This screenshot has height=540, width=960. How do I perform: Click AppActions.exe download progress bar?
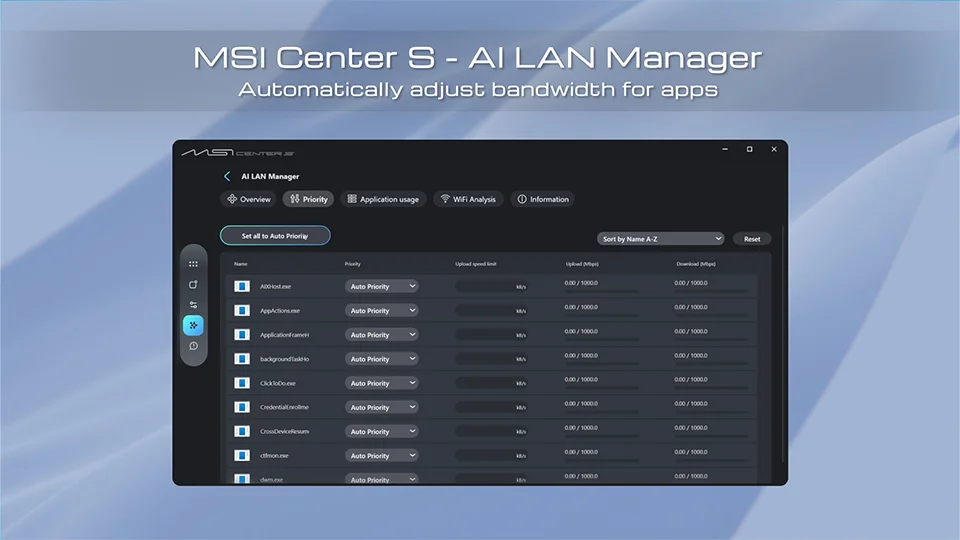[711, 315]
